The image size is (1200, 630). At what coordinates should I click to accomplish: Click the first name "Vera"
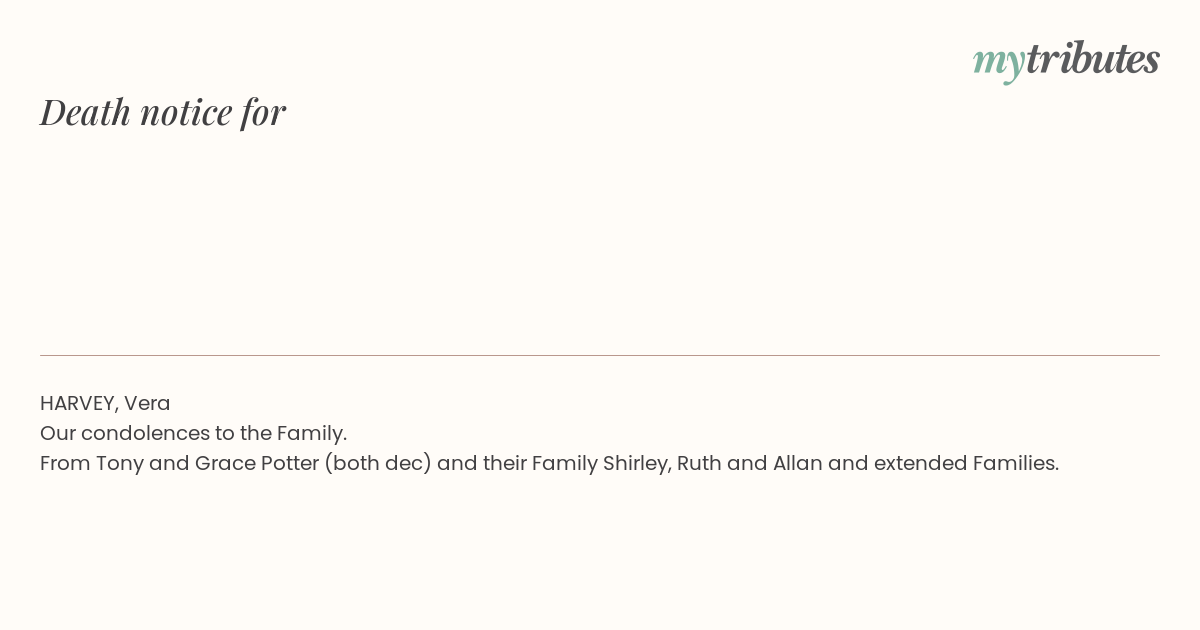[147, 403]
